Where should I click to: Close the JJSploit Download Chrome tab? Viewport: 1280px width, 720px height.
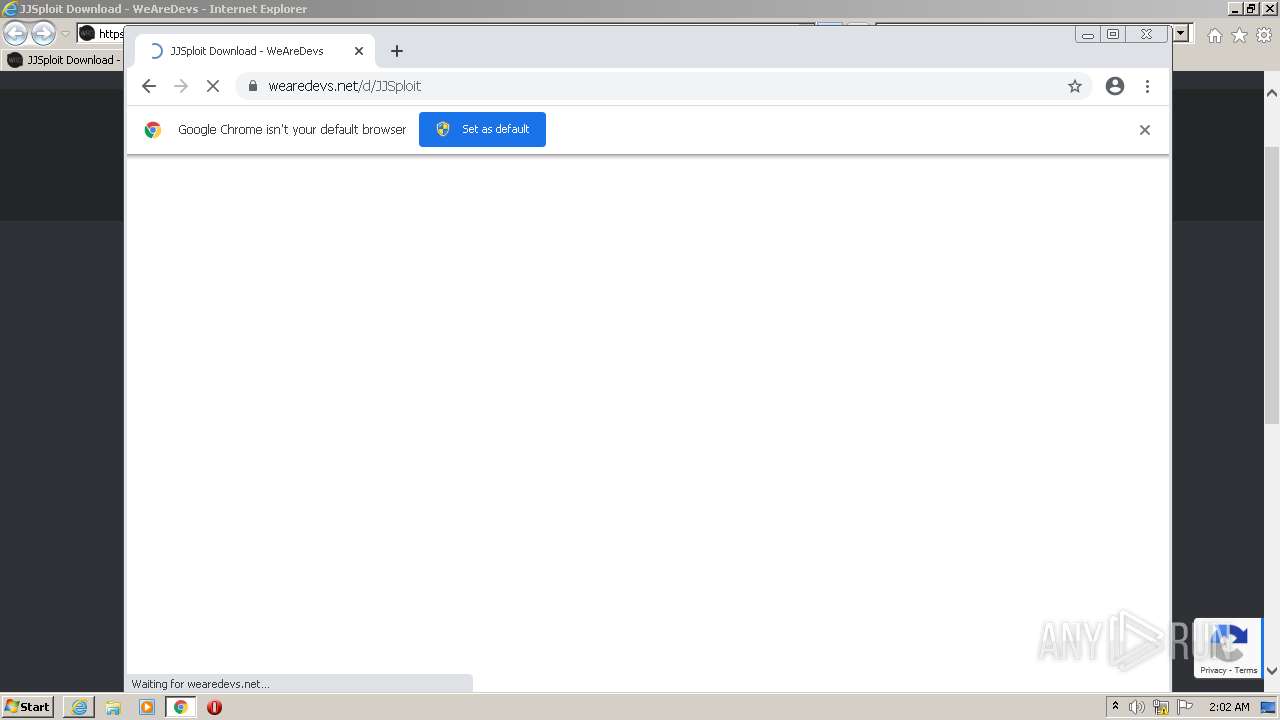(x=359, y=51)
